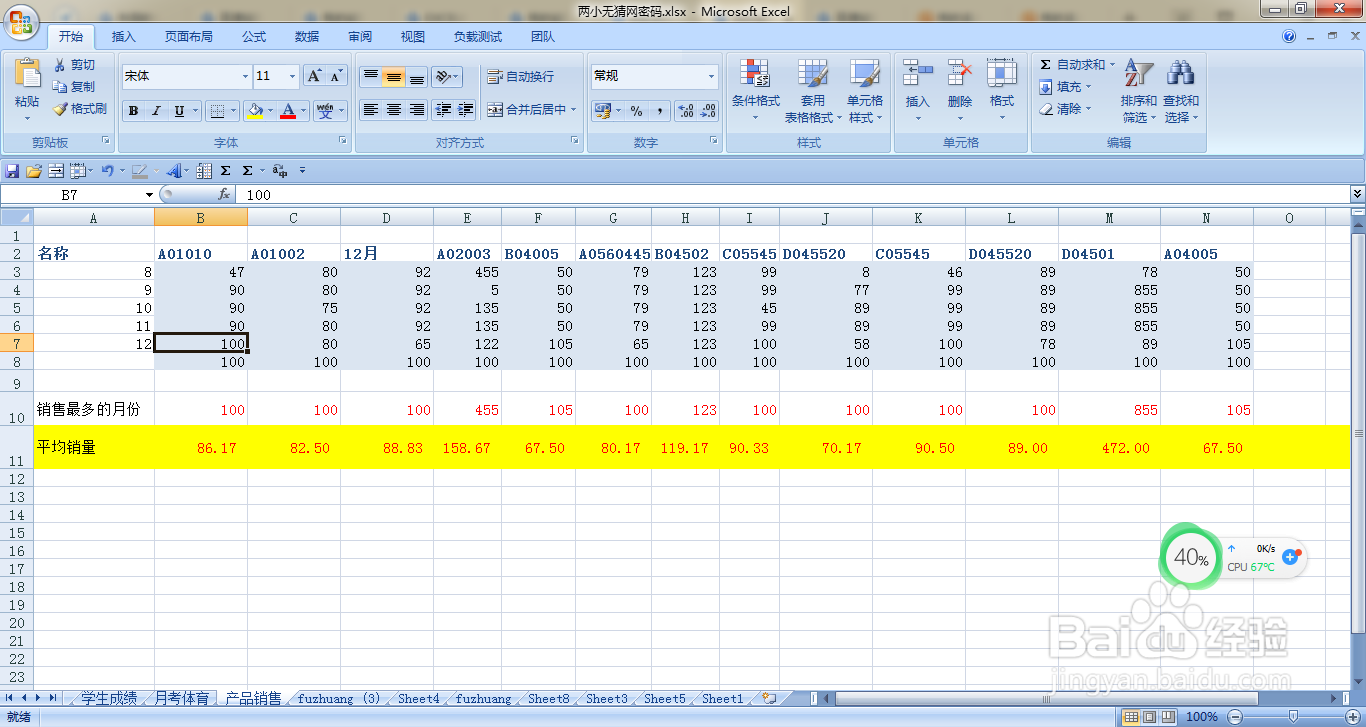Switch to the 学生成绩 sheet tab
The width and height of the screenshot is (1366, 727).
pos(109,698)
